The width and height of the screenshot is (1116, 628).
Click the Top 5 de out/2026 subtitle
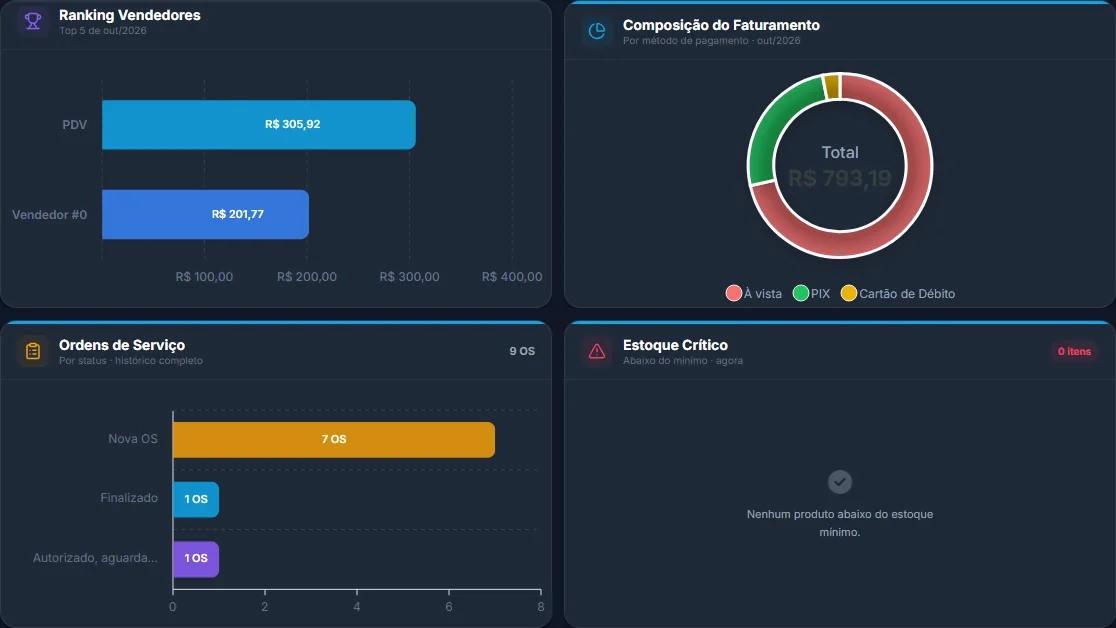tap(102, 31)
